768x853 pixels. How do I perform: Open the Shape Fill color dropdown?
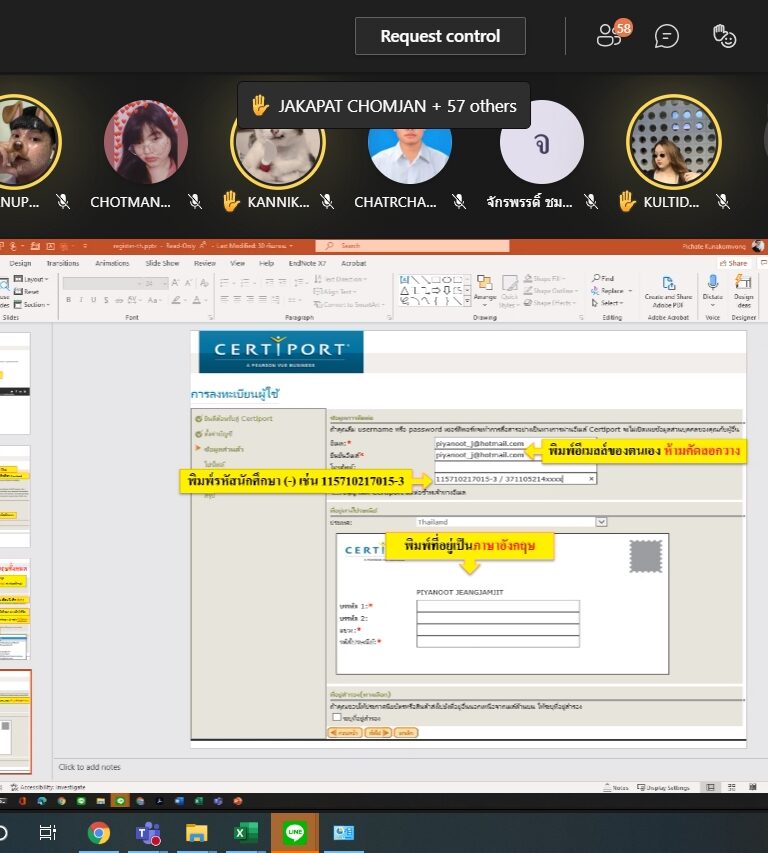pyautogui.click(x=546, y=279)
